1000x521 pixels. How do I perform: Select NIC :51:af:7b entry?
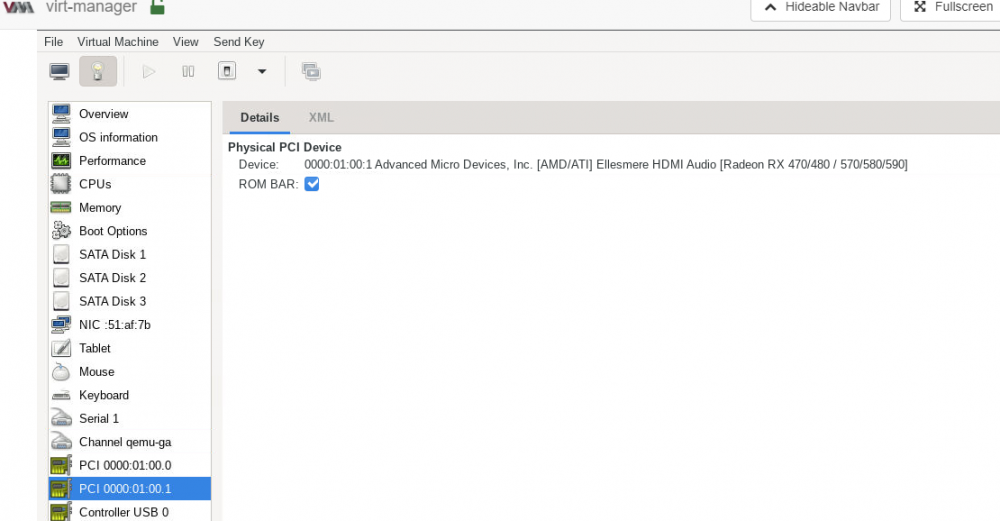(130, 325)
